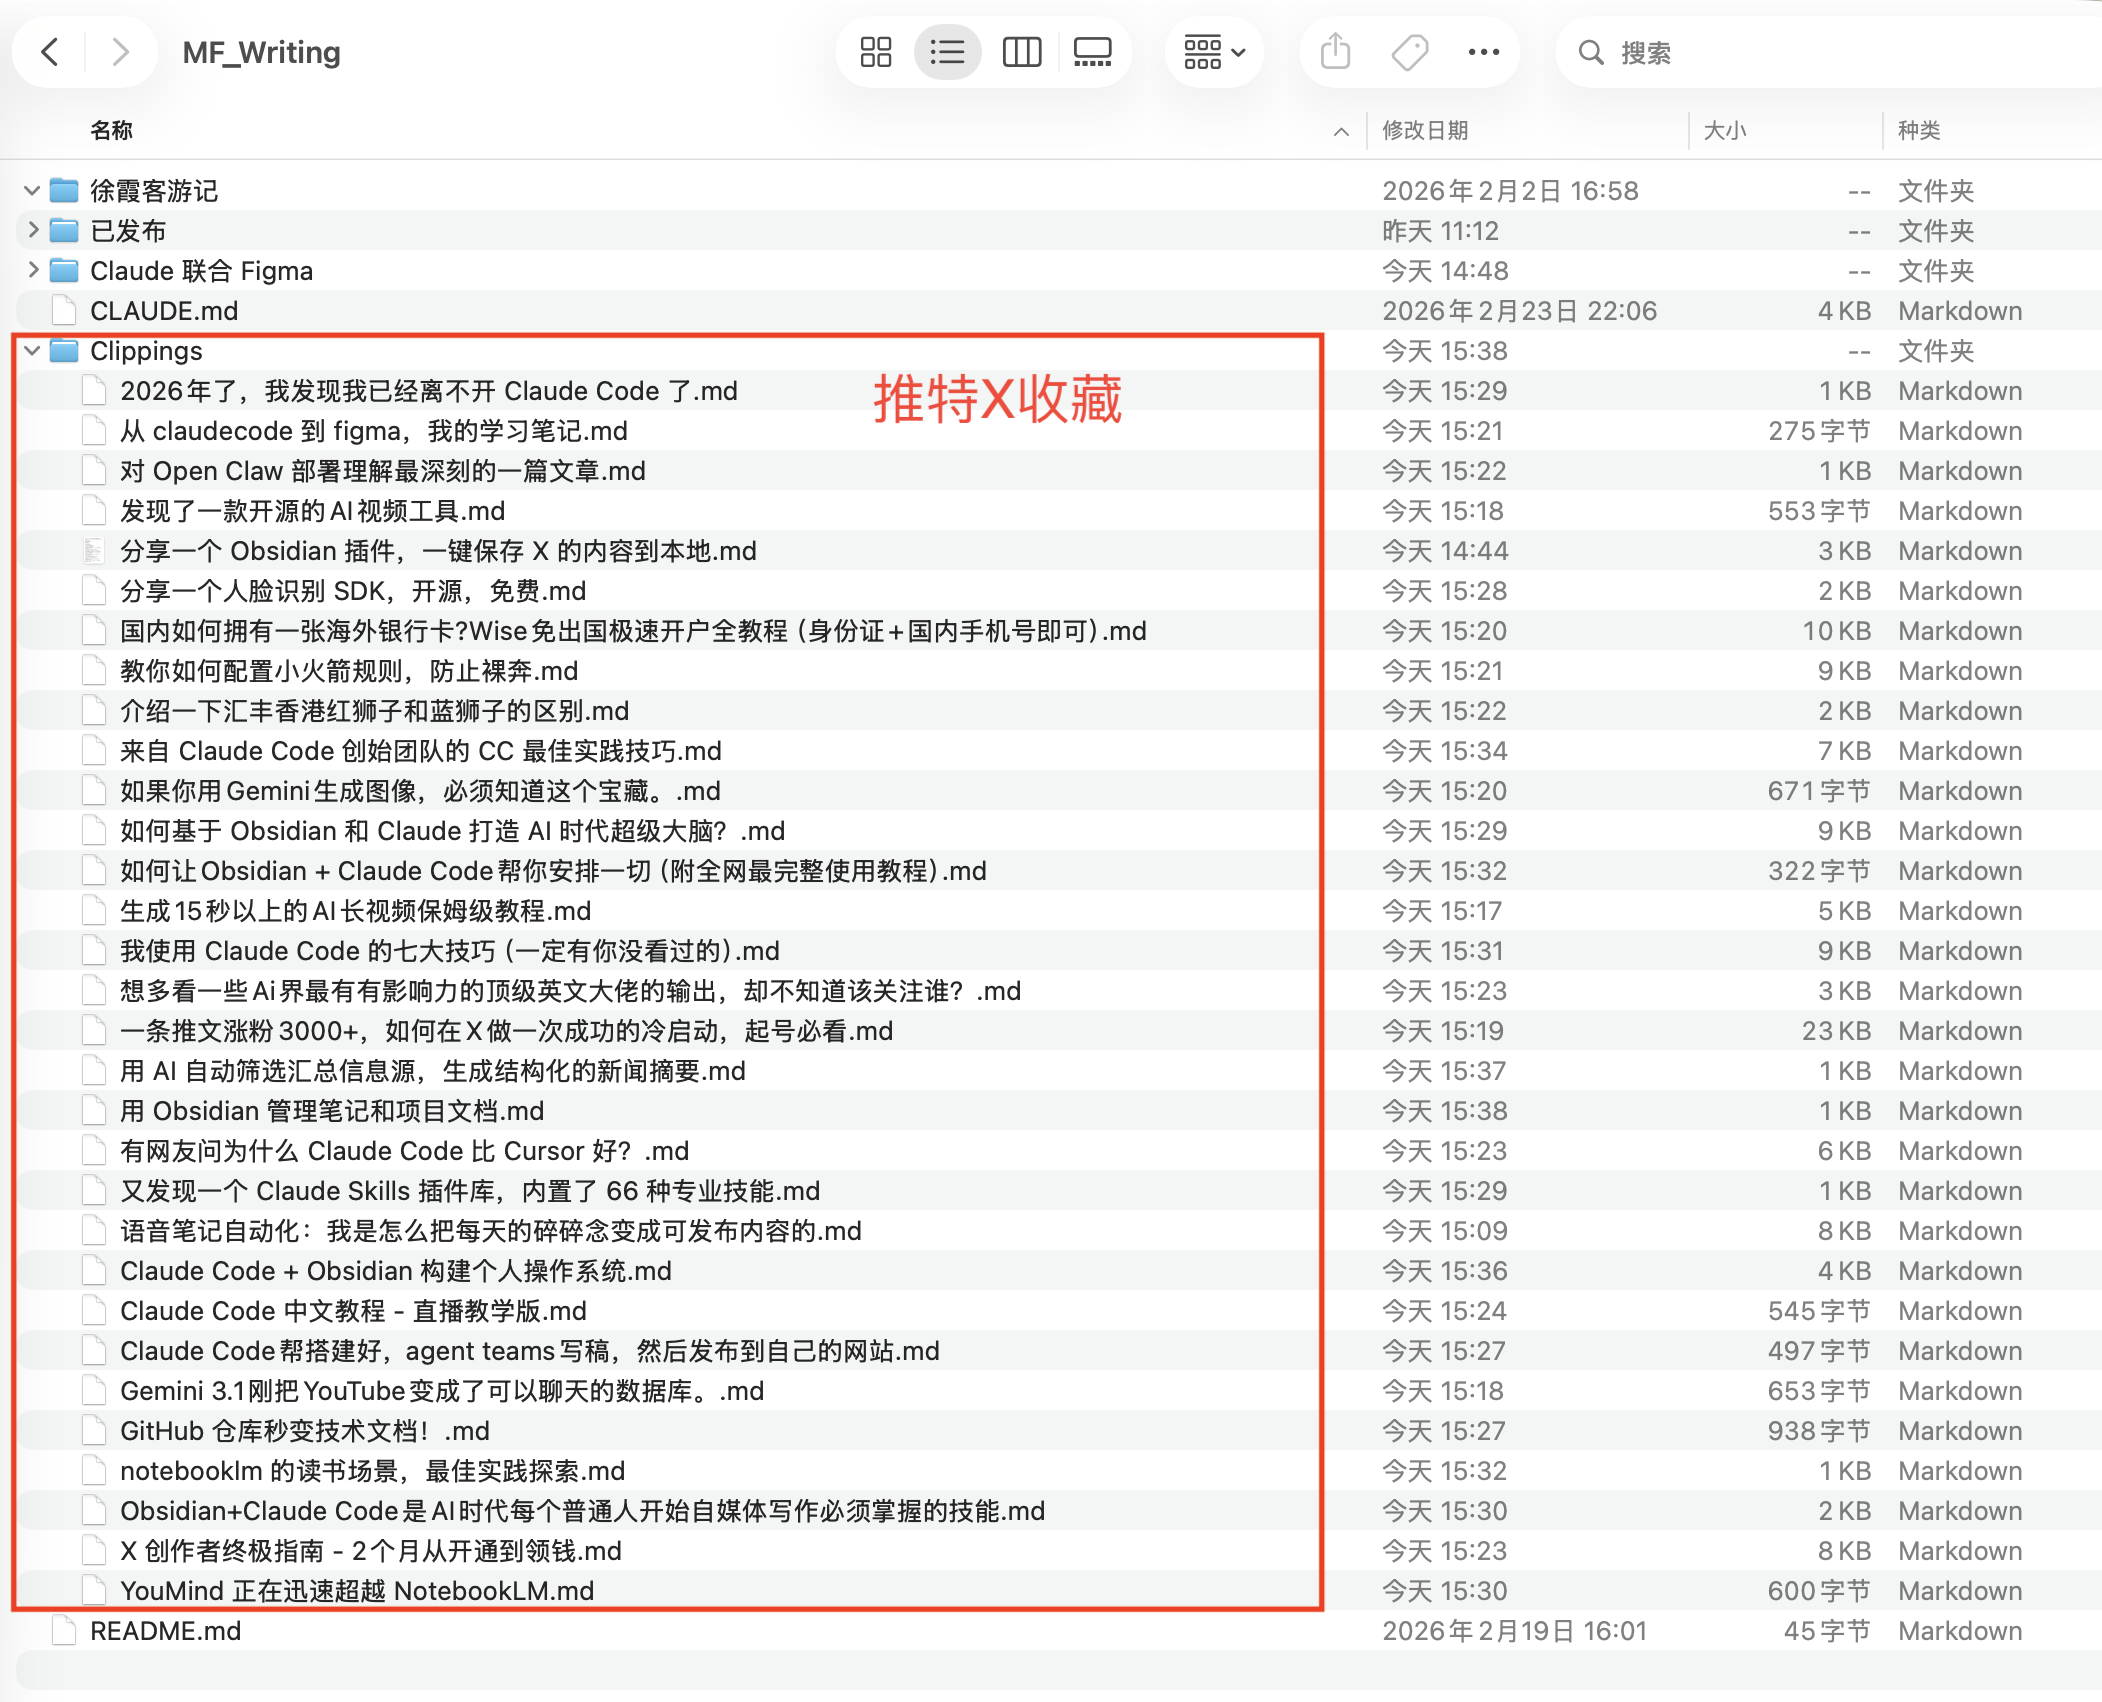Click file icon of 2026年了 Claude Code note
2102x1702 pixels.
click(94, 390)
